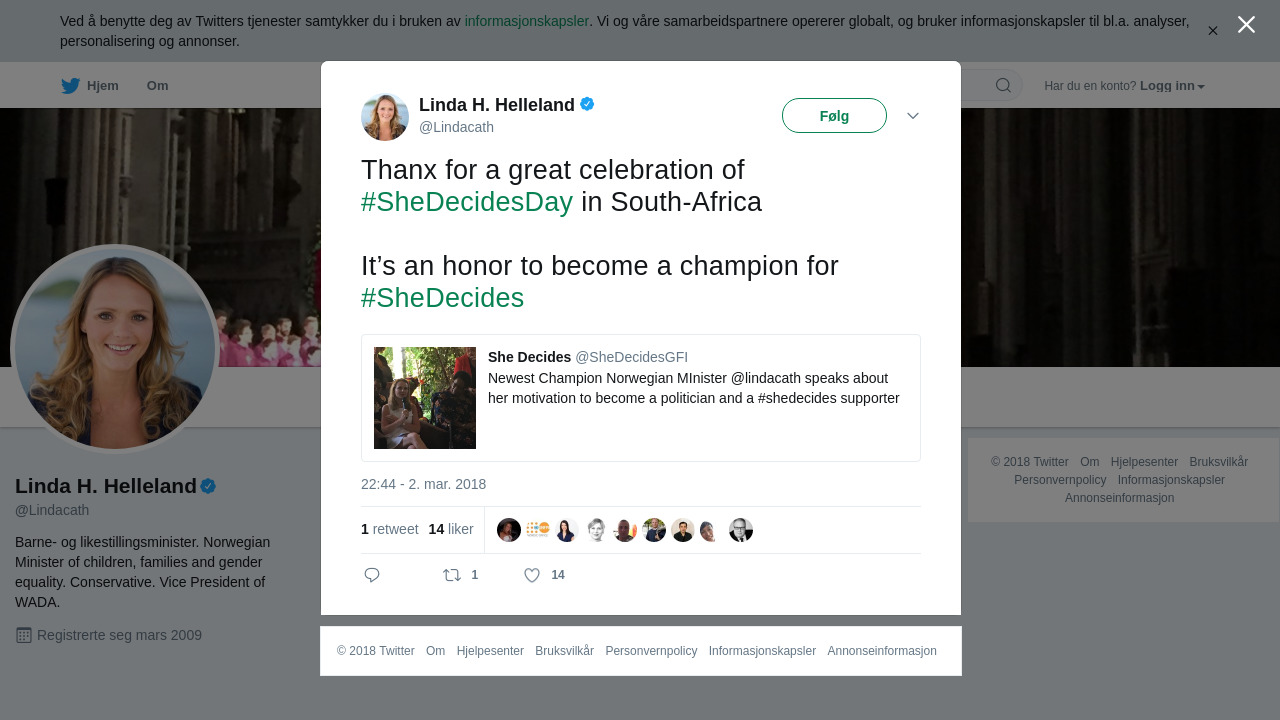Open quoted She Decides tweet thumbnail
This screenshot has height=720, width=1280.
pos(425,398)
